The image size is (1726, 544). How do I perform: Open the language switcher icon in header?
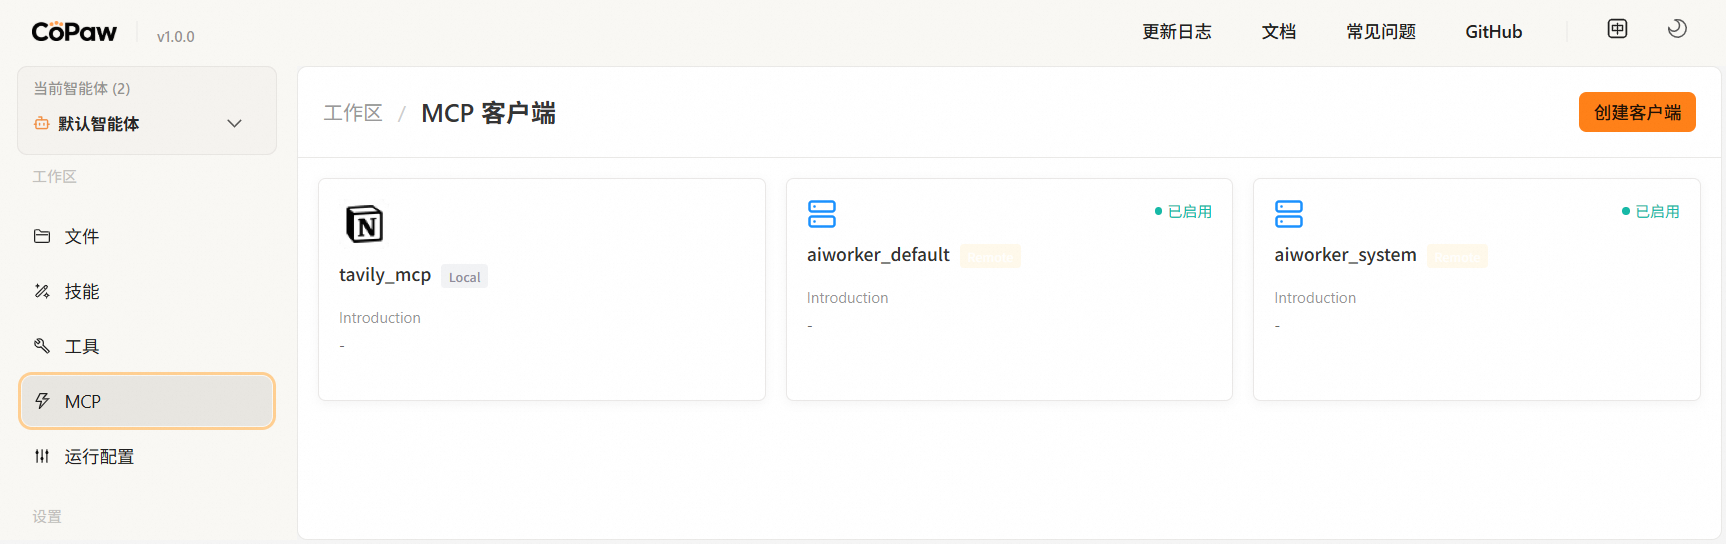1617,29
